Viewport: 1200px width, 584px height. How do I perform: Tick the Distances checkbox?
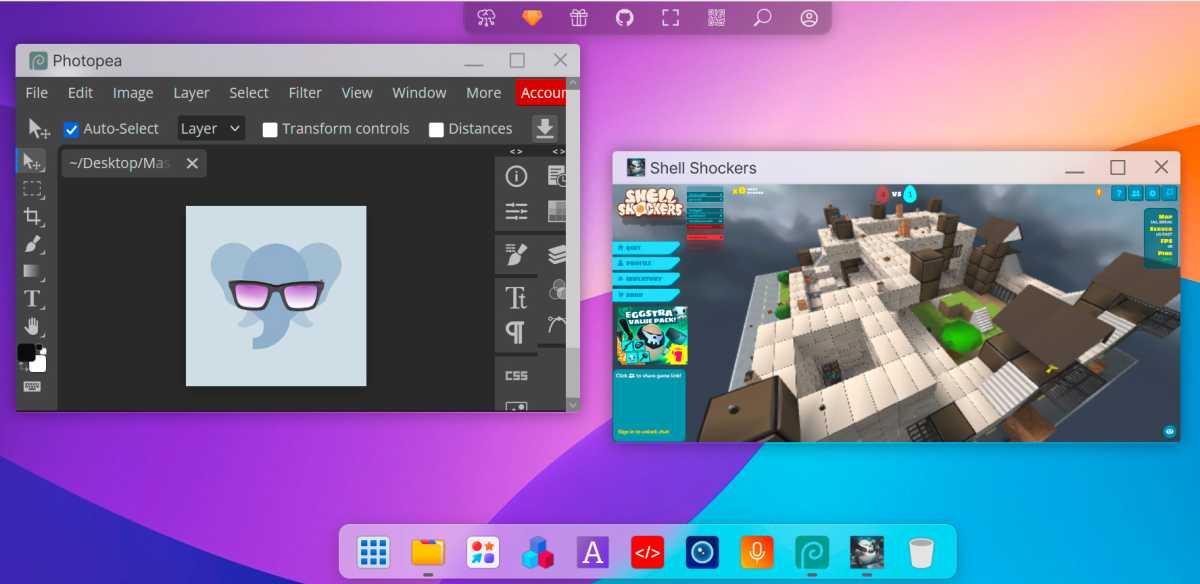(x=436, y=129)
